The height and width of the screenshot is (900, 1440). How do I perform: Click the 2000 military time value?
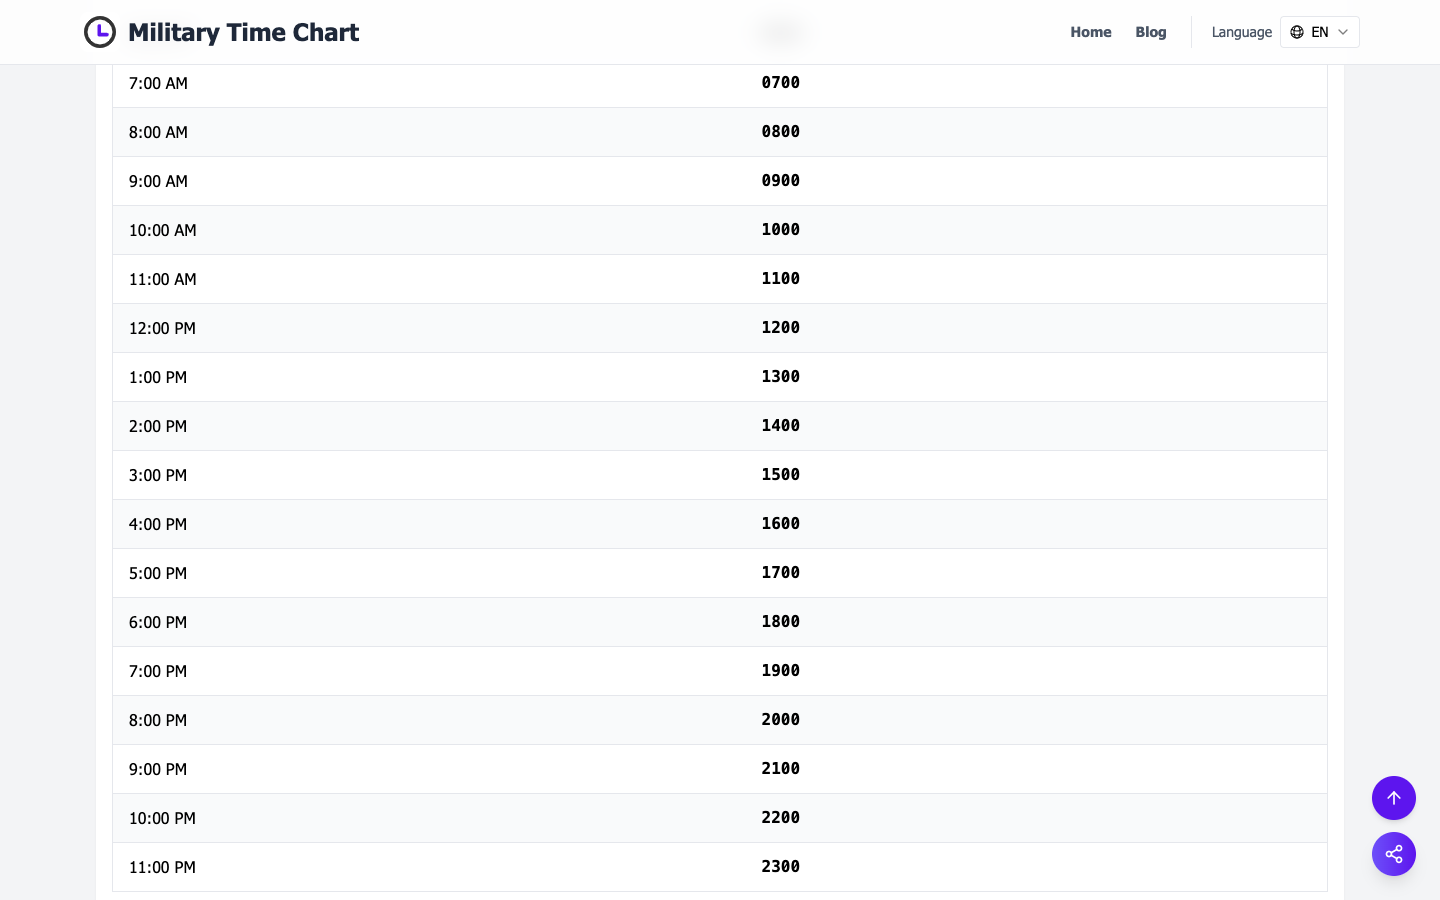(781, 719)
